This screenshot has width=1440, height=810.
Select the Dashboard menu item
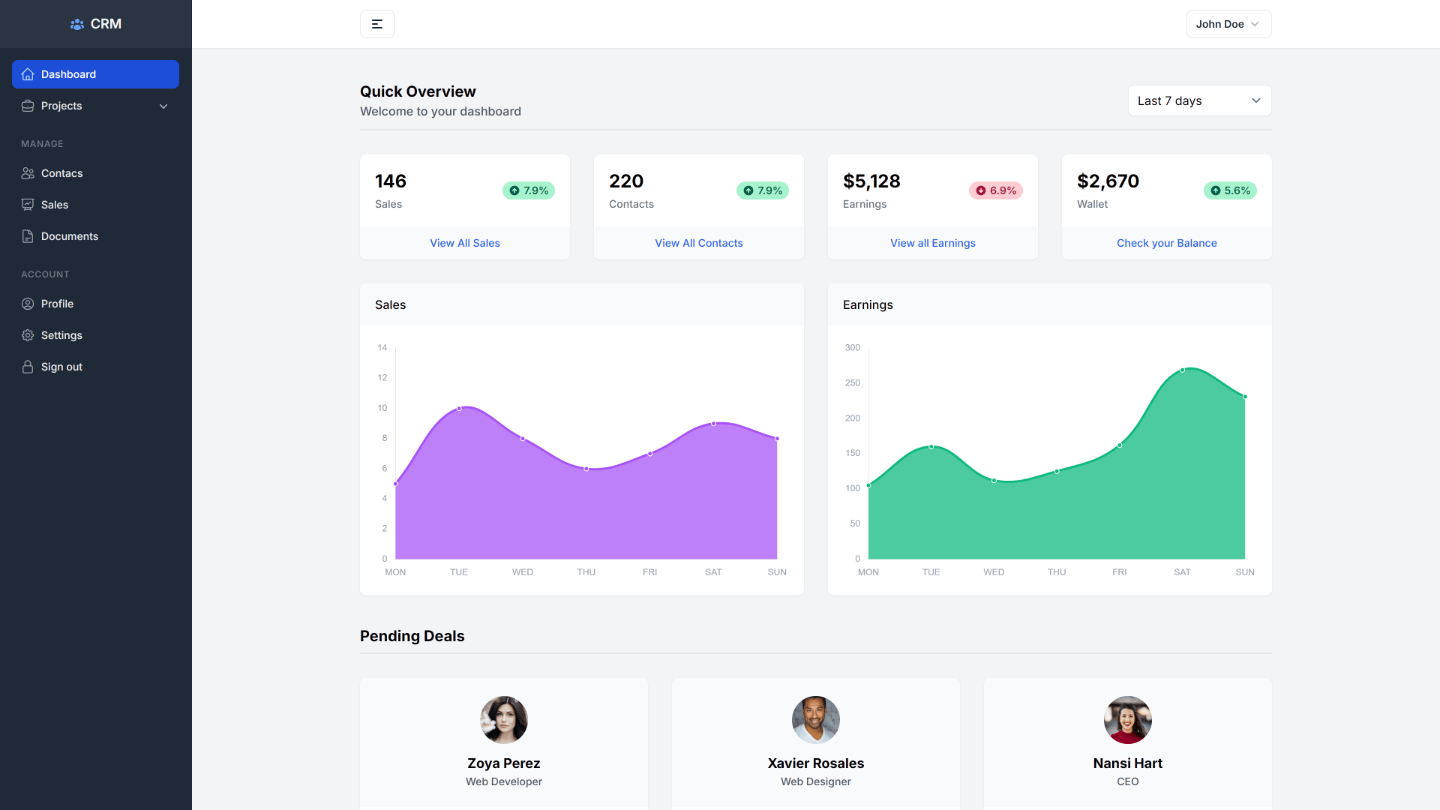(70, 73)
